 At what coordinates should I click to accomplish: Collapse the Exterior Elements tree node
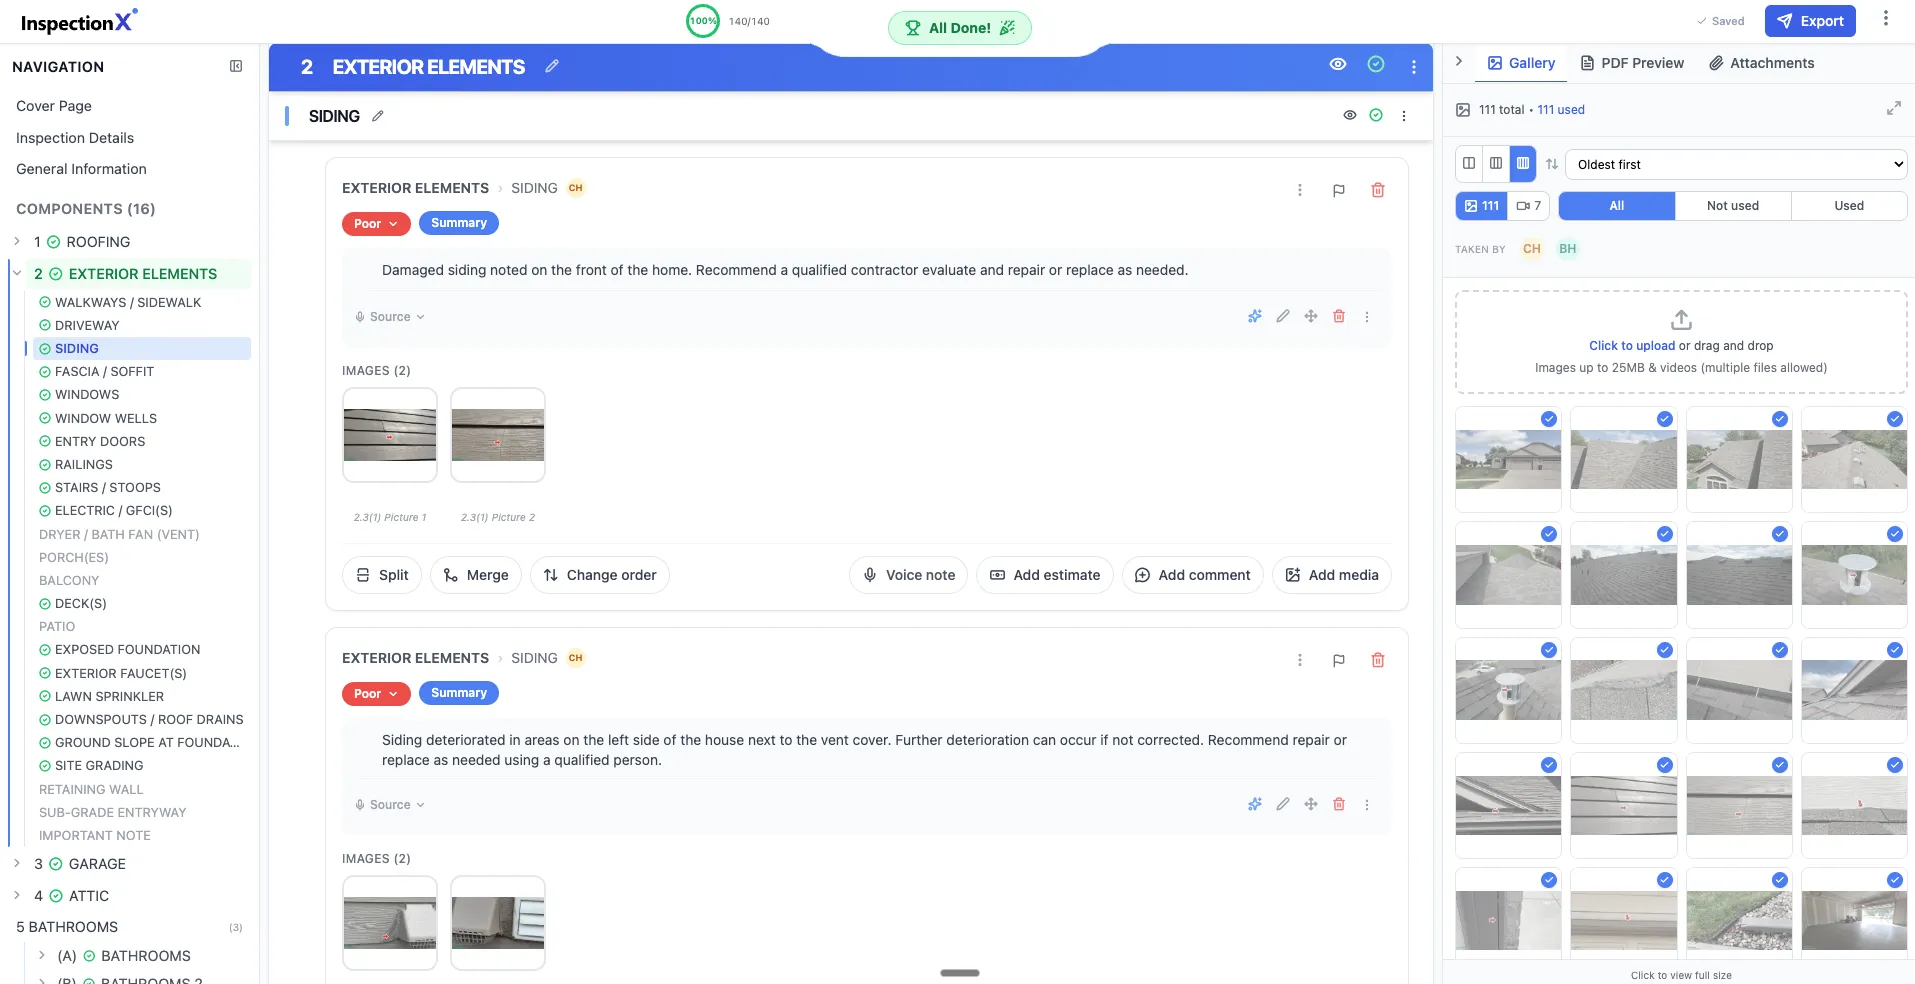(17, 273)
